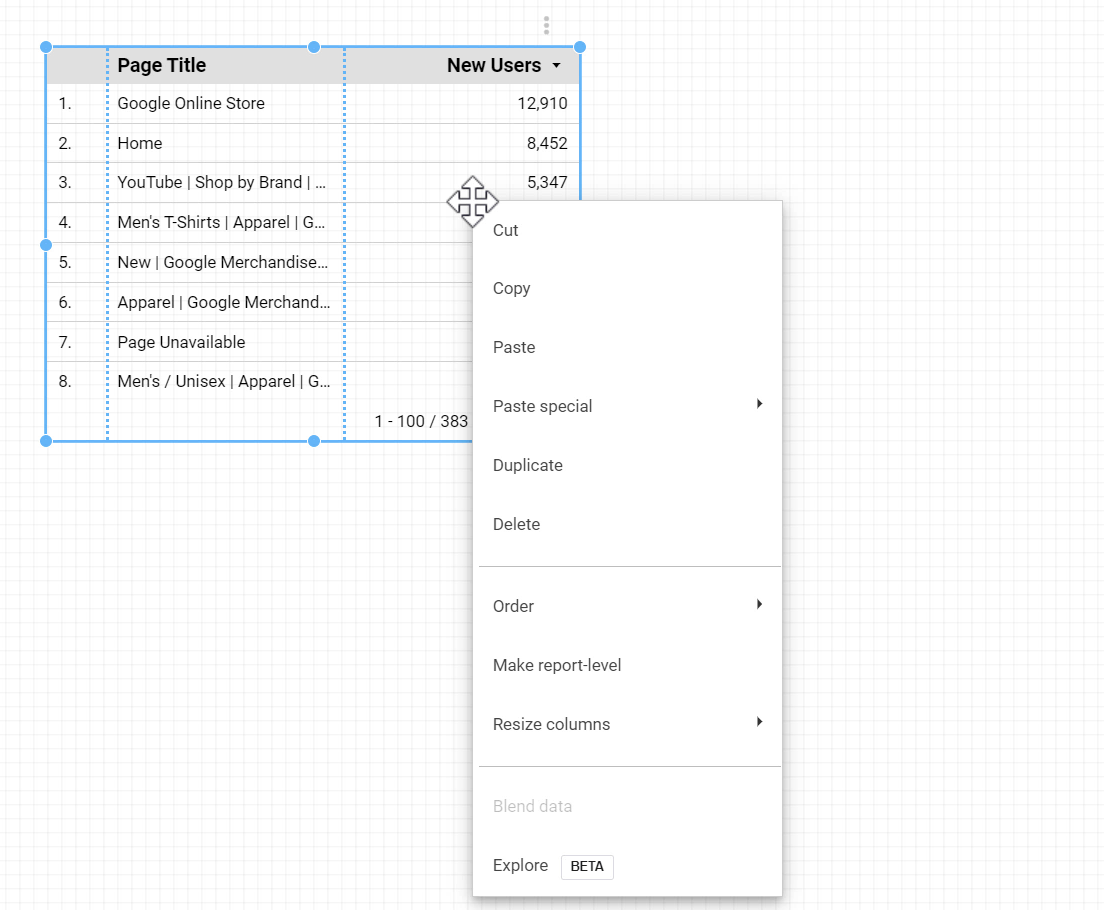Select Delete menu option

[627, 524]
